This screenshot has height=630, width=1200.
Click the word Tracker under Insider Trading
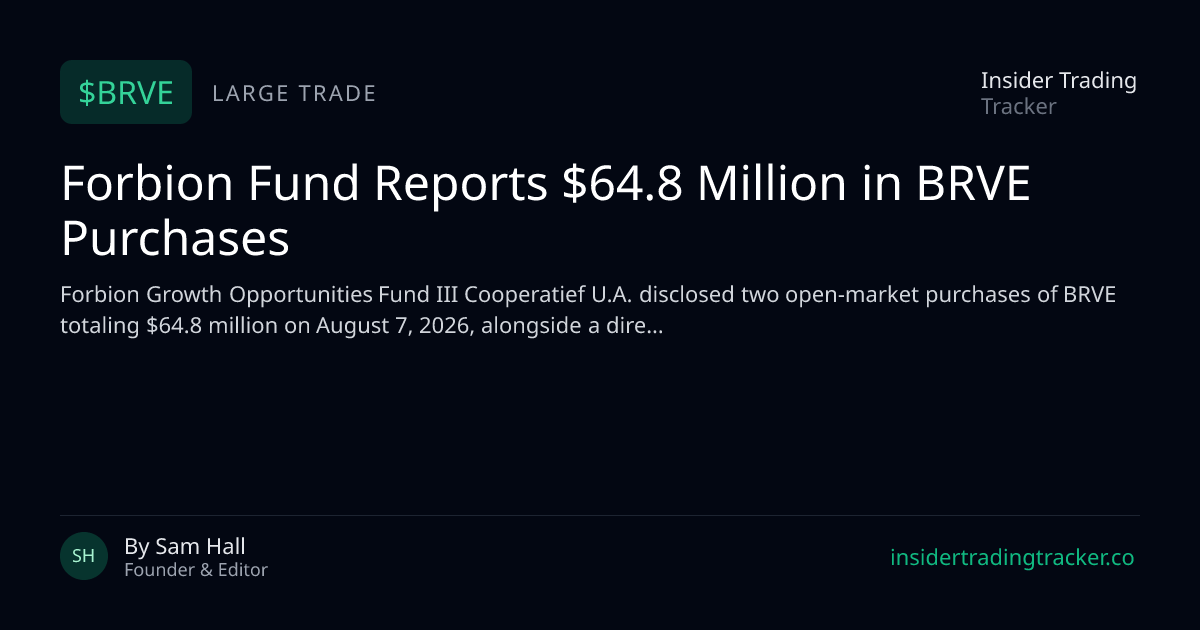coord(1018,106)
